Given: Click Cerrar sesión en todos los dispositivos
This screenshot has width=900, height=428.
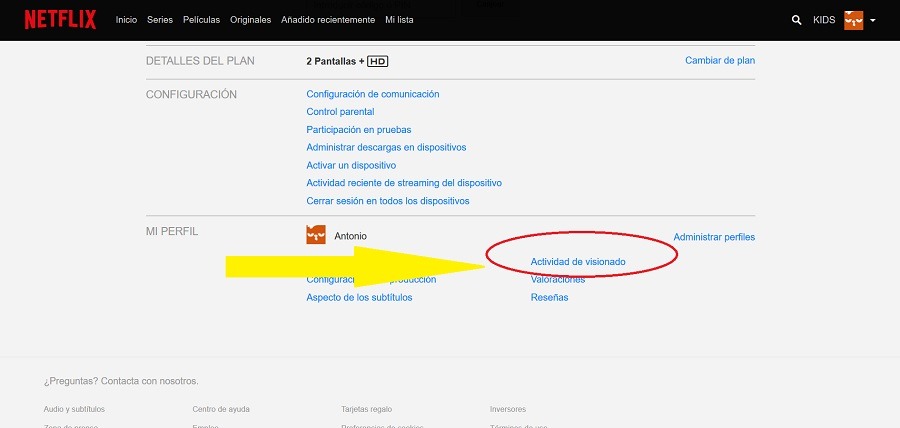Looking at the screenshot, I should pyautogui.click(x=388, y=201).
